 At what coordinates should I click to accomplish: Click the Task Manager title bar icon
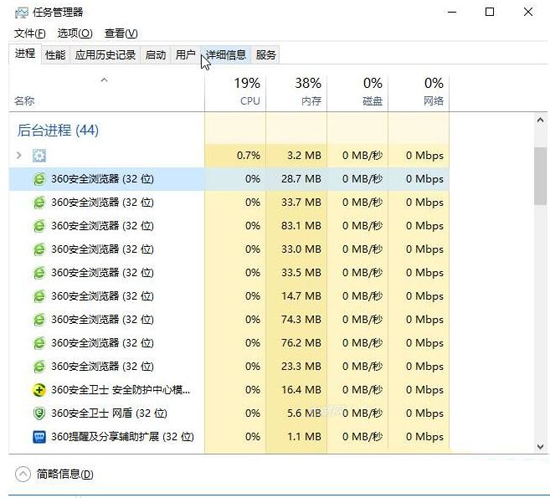(21, 13)
